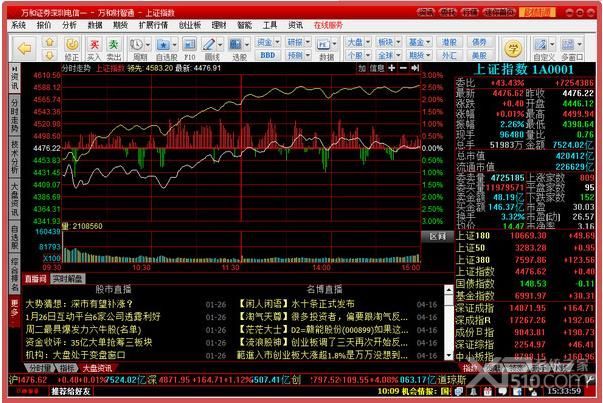
Task: Click the BBD toolbar button
Action: (268, 55)
